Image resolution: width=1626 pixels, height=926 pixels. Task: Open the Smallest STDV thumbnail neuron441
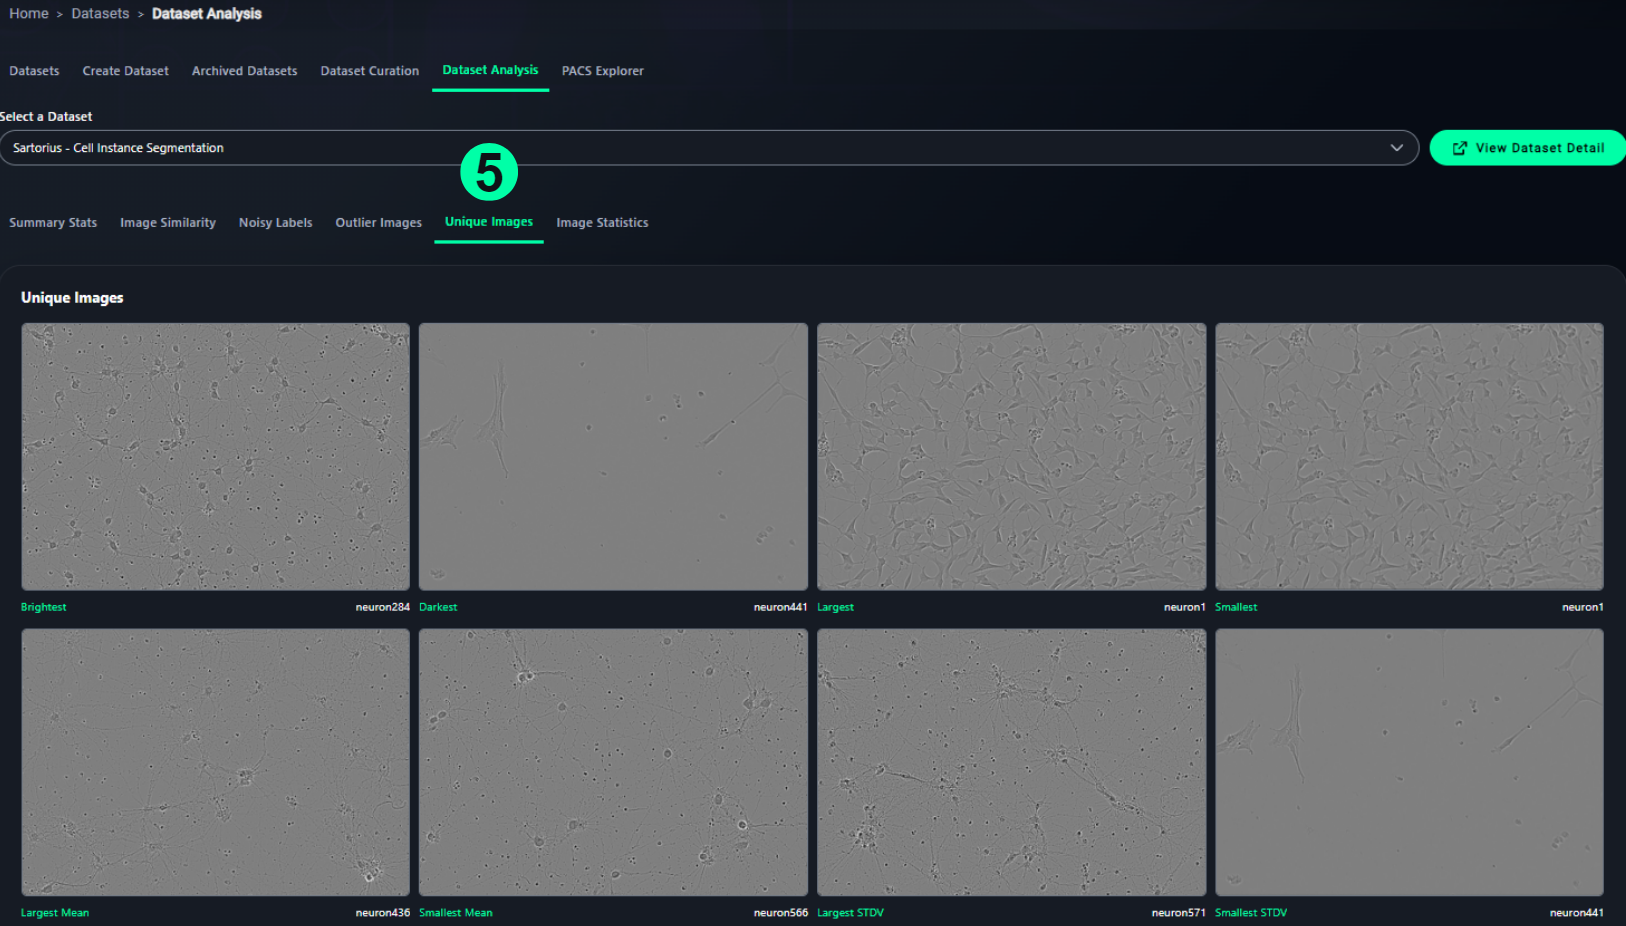(x=1409, y=762)
